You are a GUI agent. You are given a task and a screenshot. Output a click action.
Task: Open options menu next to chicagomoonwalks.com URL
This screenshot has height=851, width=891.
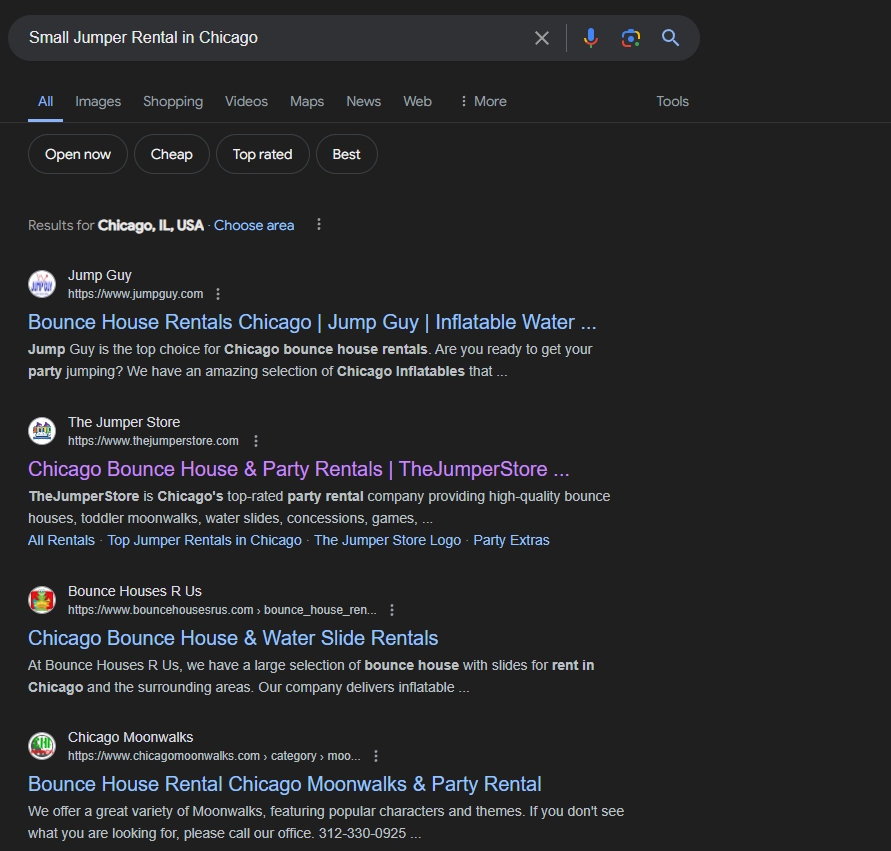click(376, 756)
